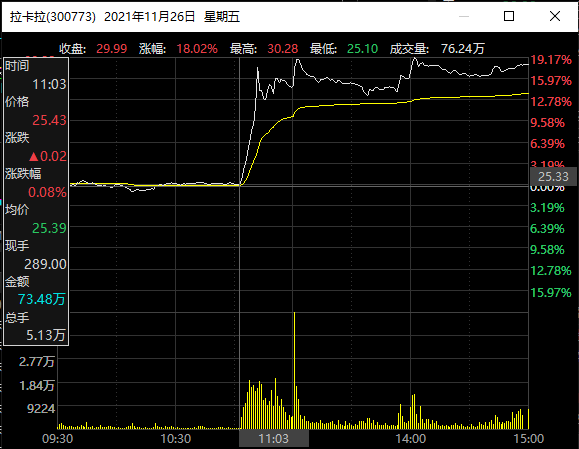Image resolution: width=579 pixels, height=449 pixels.
Task: Click the 收盘 29.99 closing price value
Action: 112,49
